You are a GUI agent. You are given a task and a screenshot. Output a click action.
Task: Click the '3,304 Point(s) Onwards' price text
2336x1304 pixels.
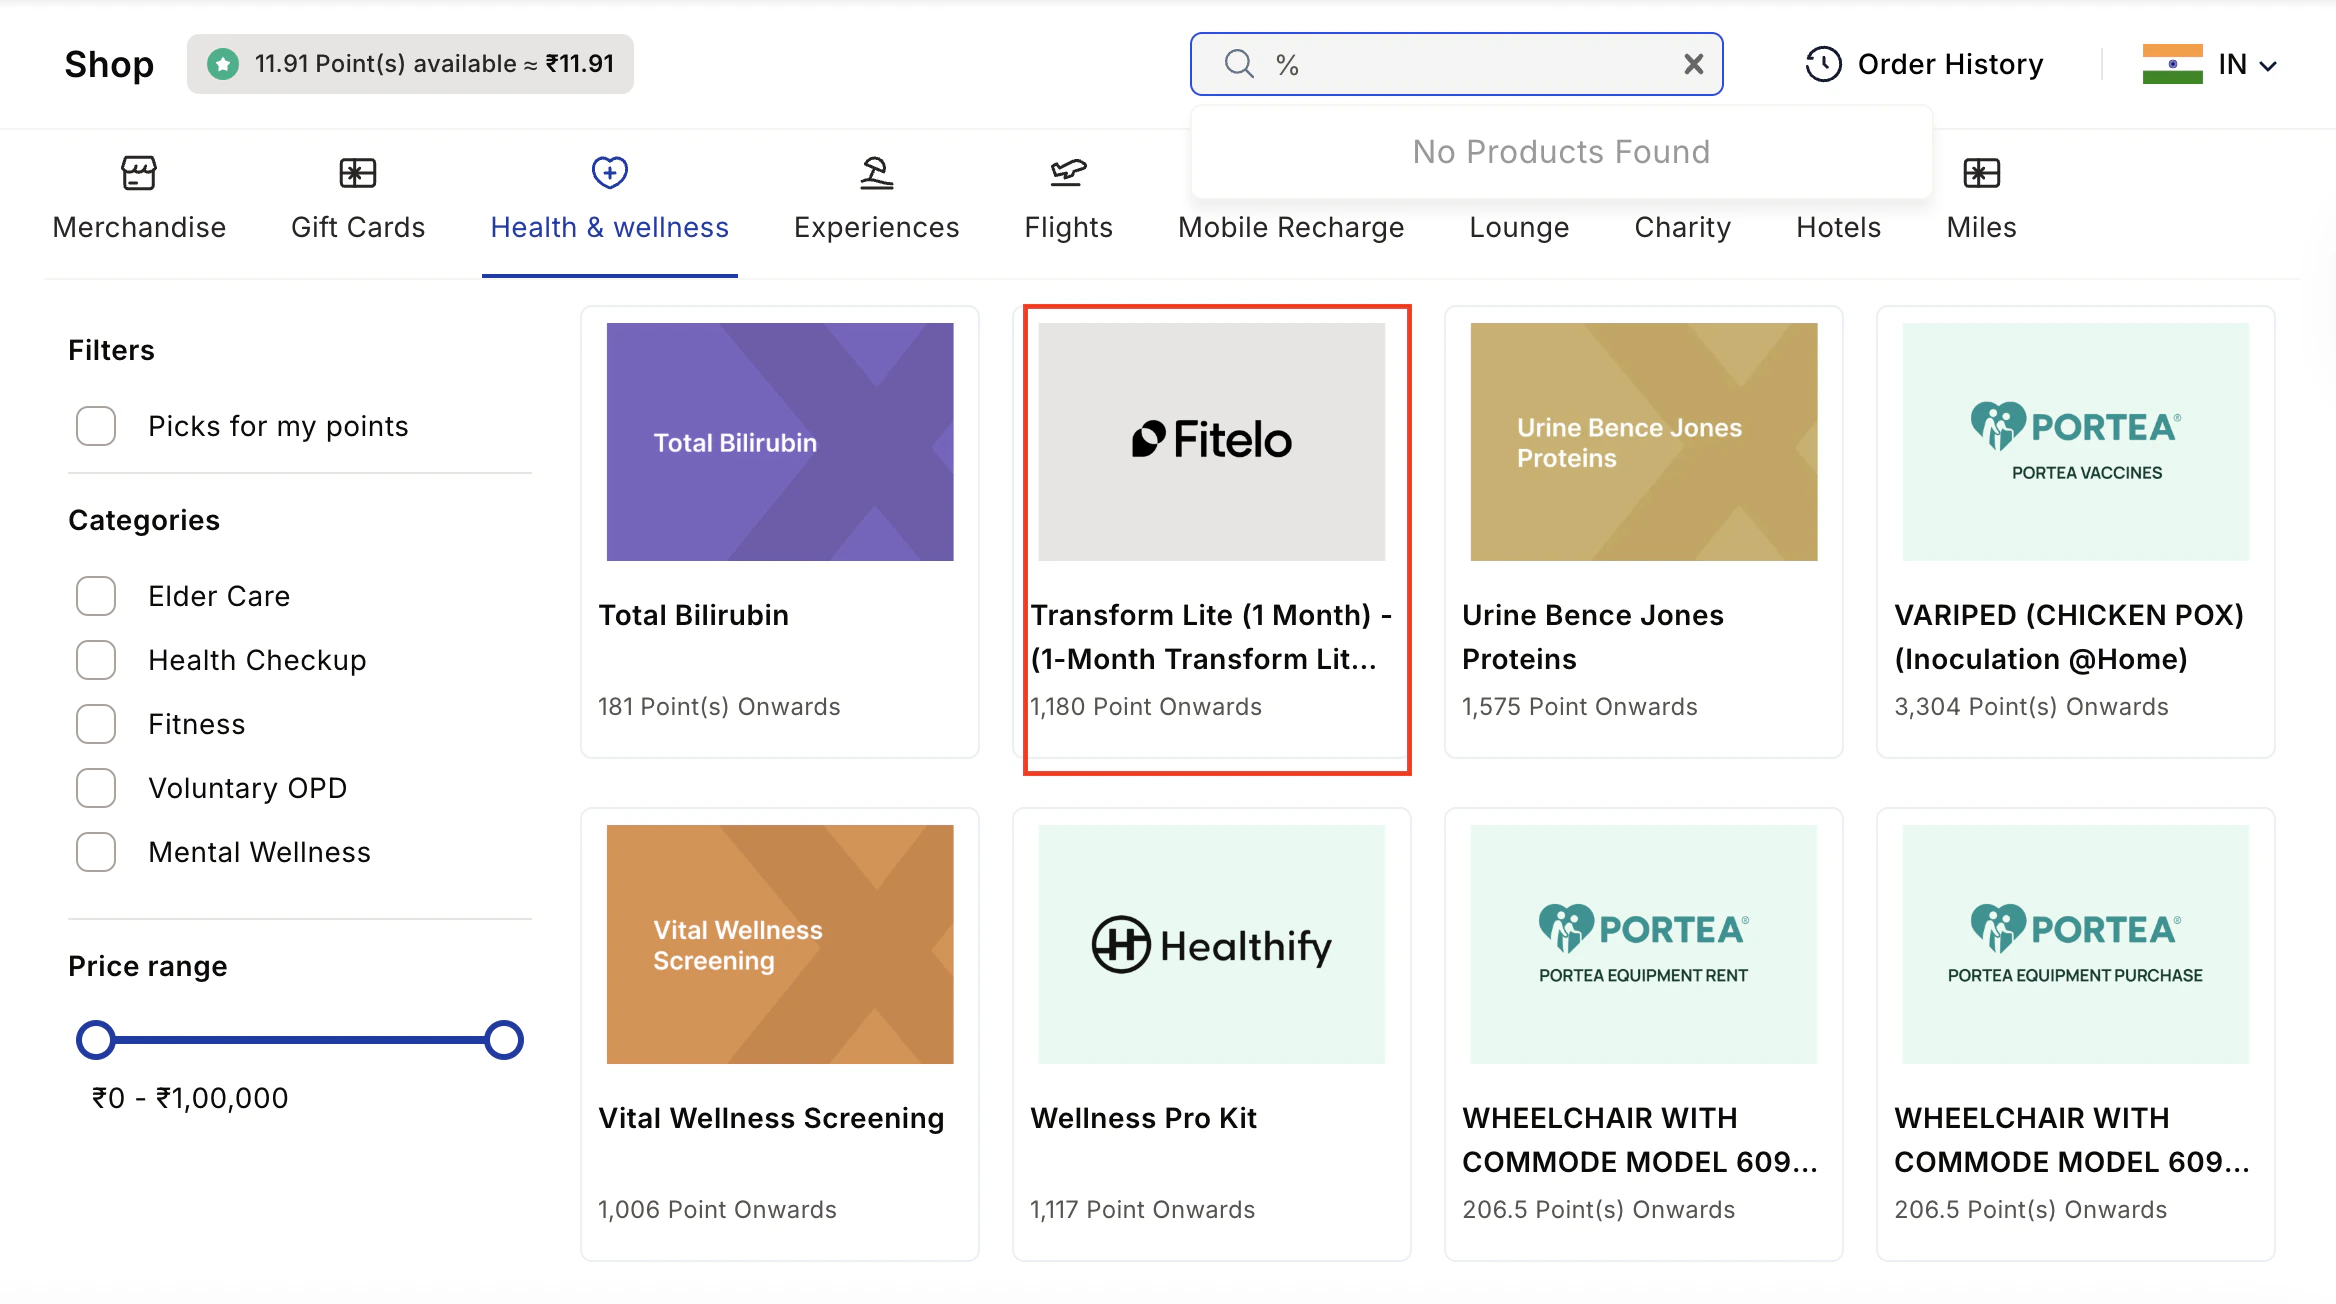point(2031,707)
